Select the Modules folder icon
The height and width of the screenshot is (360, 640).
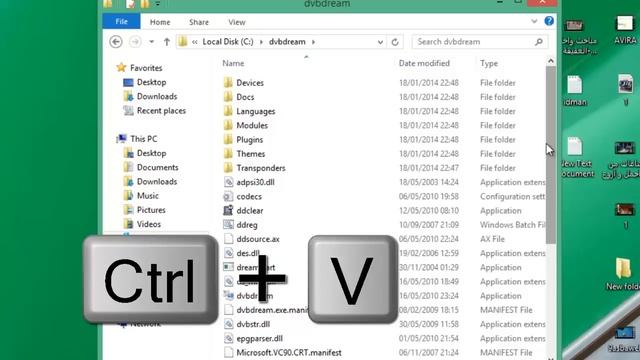(228, 125)
